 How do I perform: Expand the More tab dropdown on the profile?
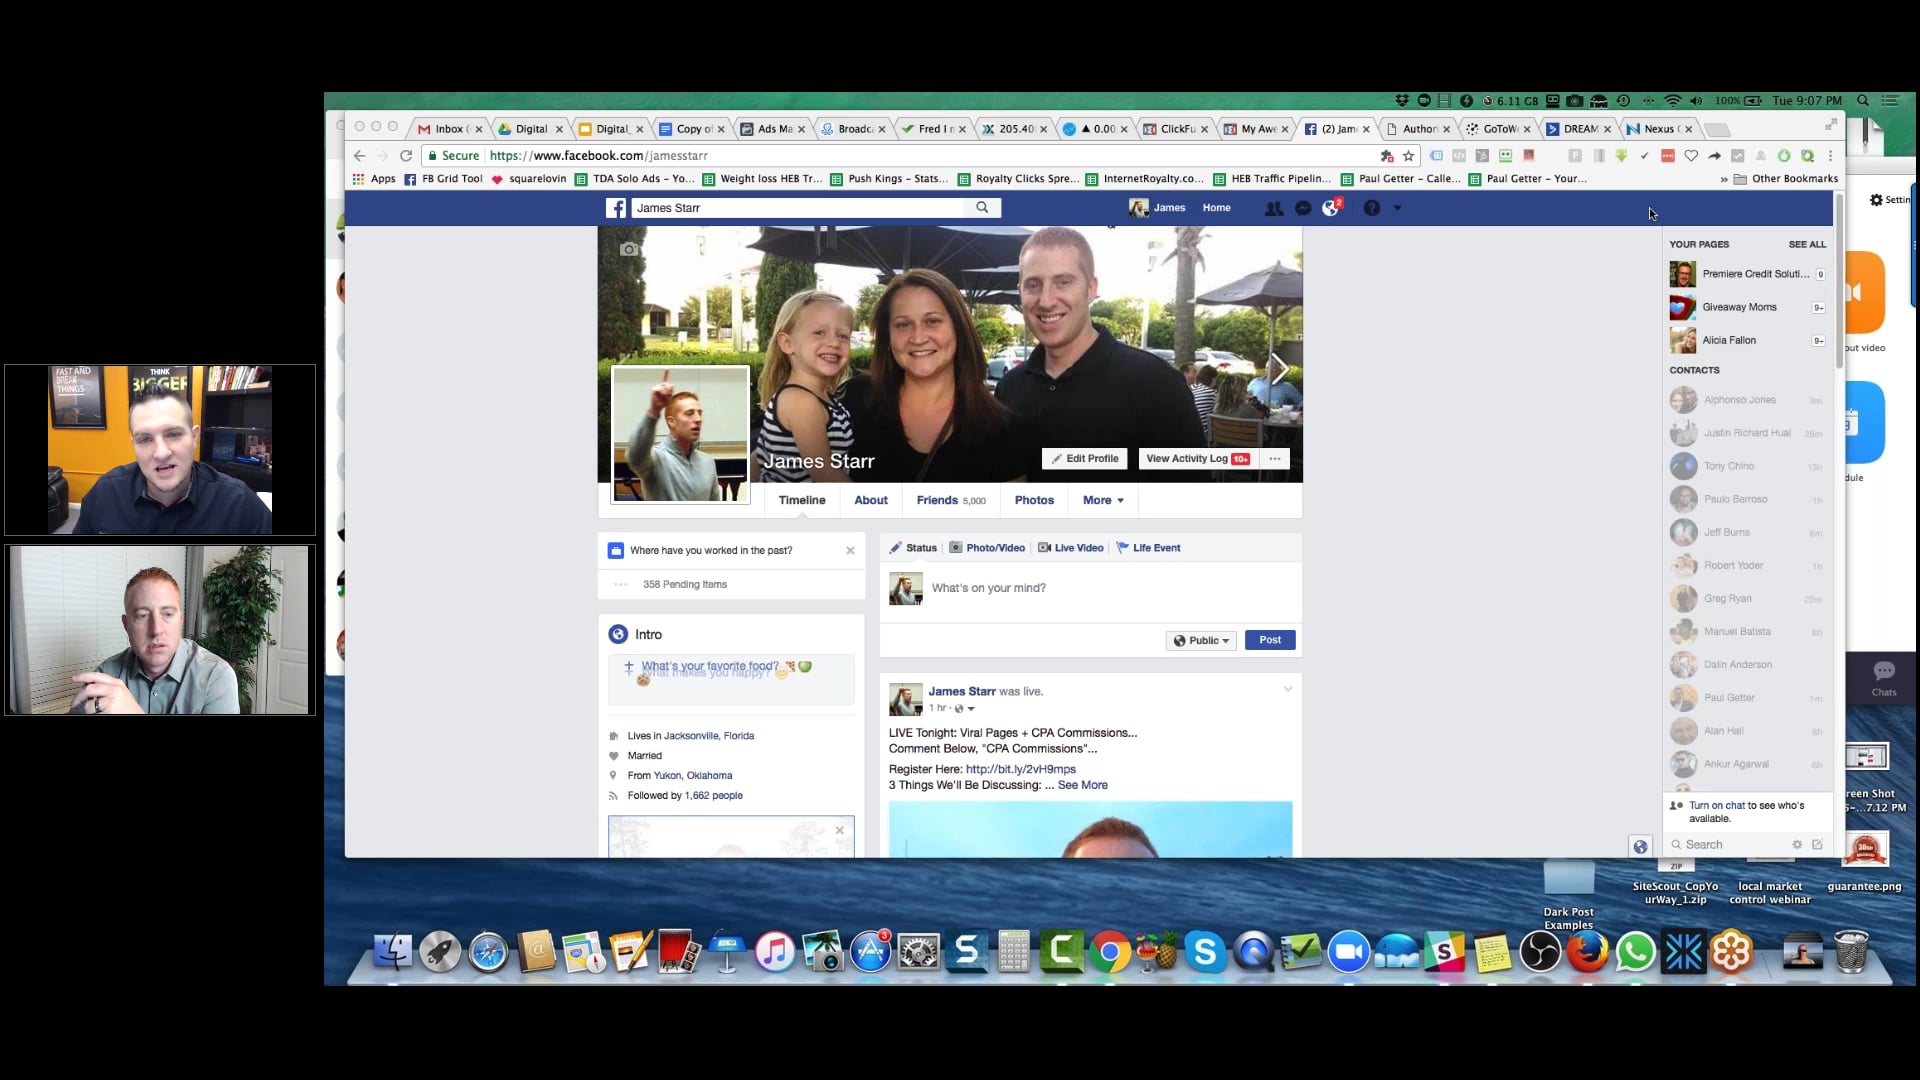pos(1101,500)
